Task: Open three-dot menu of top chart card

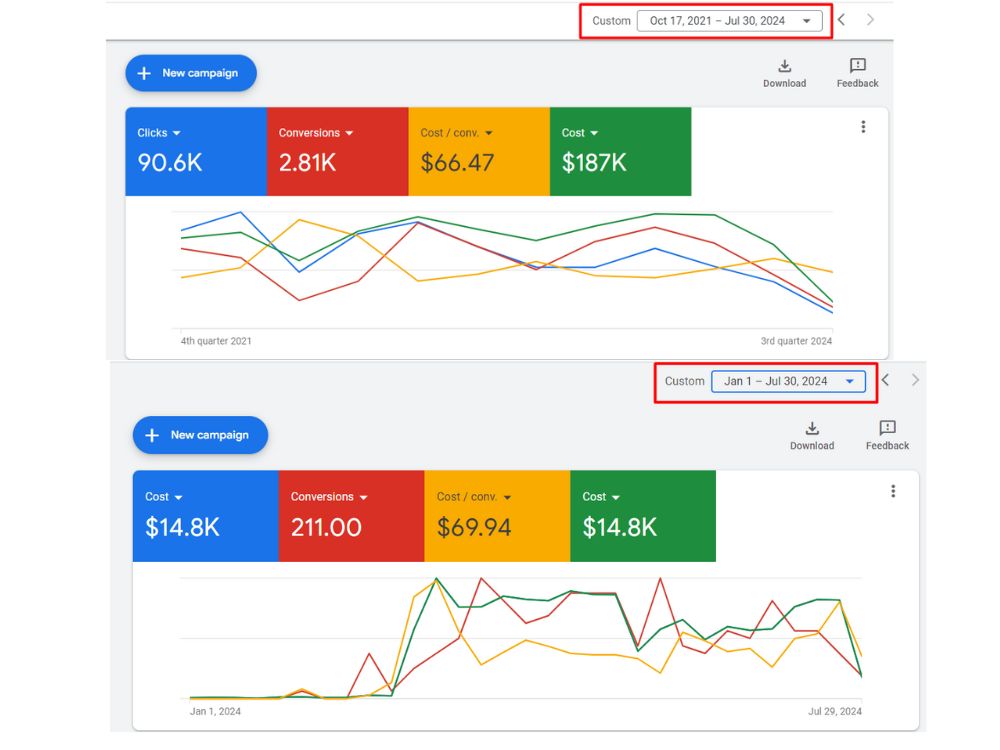Action: click(x=864, y=127)
